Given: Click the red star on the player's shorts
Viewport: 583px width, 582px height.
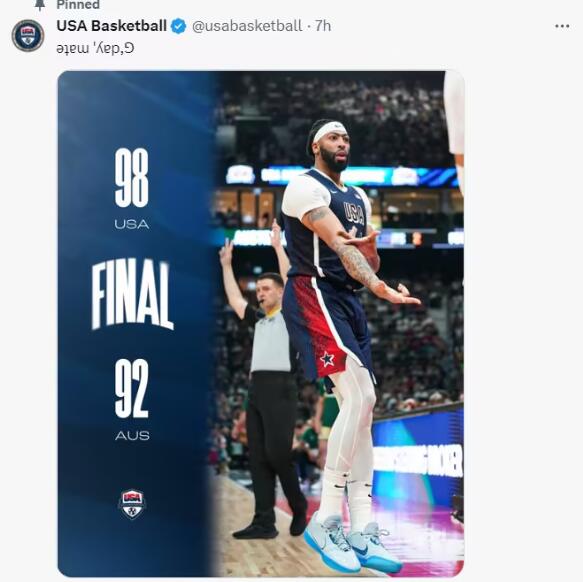Looking at the screenshot, I should 327,359.
